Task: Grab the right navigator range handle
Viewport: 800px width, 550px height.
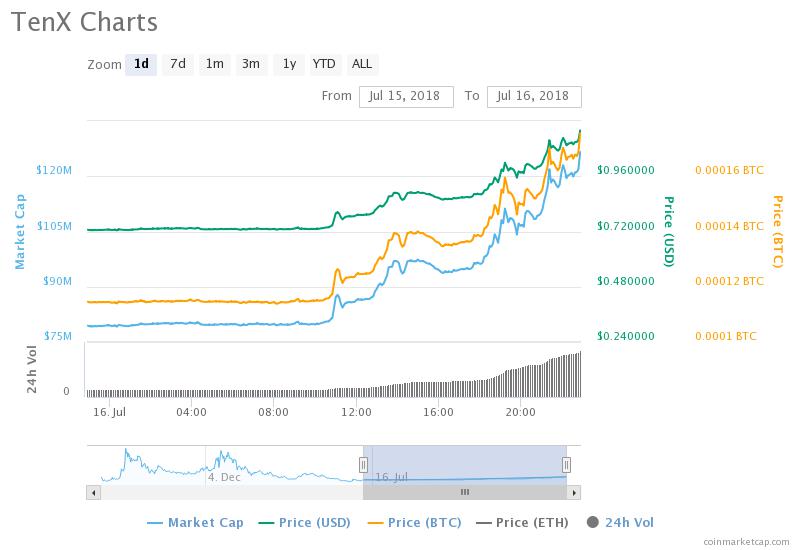Action: point(566,465)
